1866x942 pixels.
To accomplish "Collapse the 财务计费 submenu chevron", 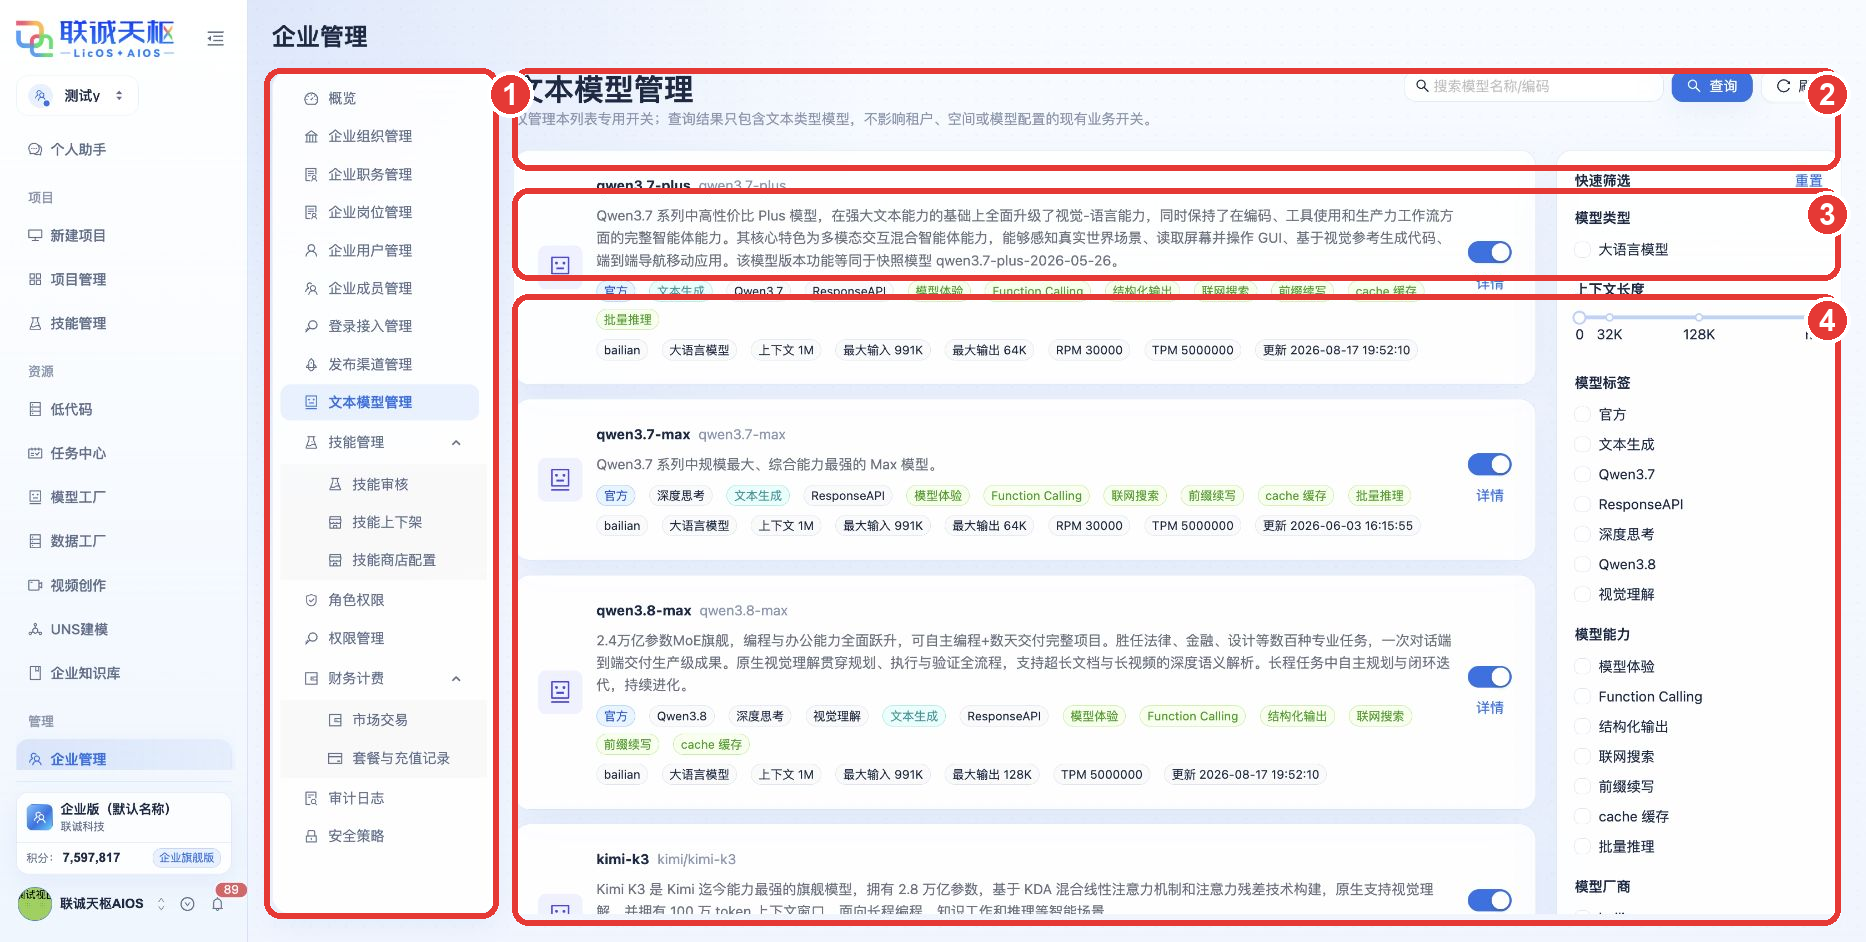I will coord(456,678).
